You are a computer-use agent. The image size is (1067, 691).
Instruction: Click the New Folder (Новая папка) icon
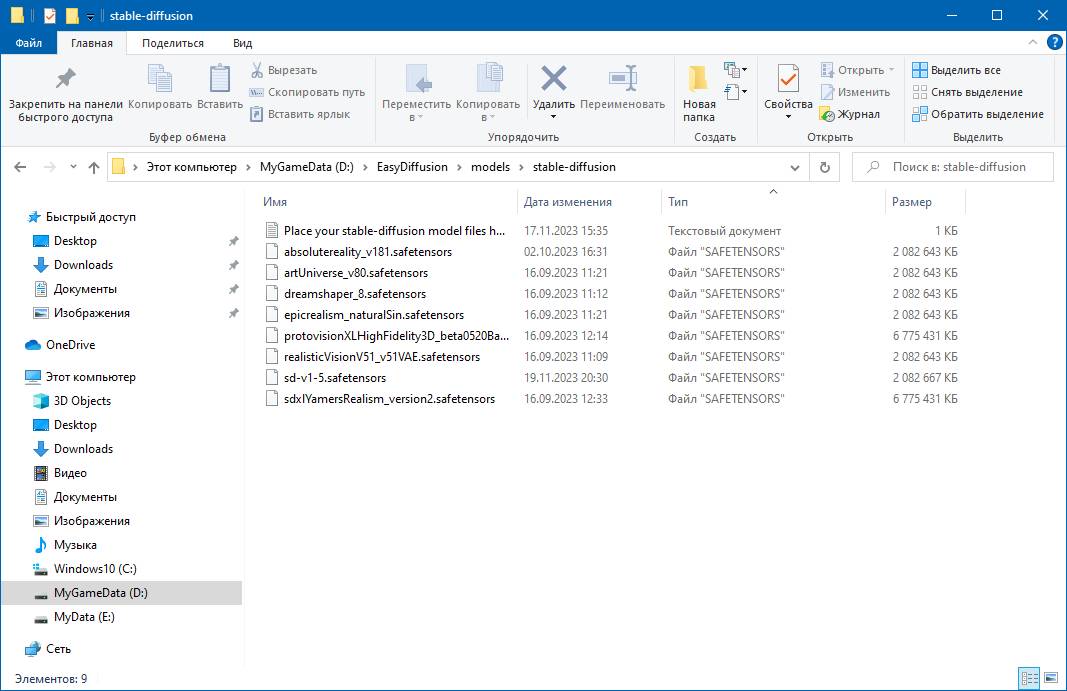(x=699, y=79)
